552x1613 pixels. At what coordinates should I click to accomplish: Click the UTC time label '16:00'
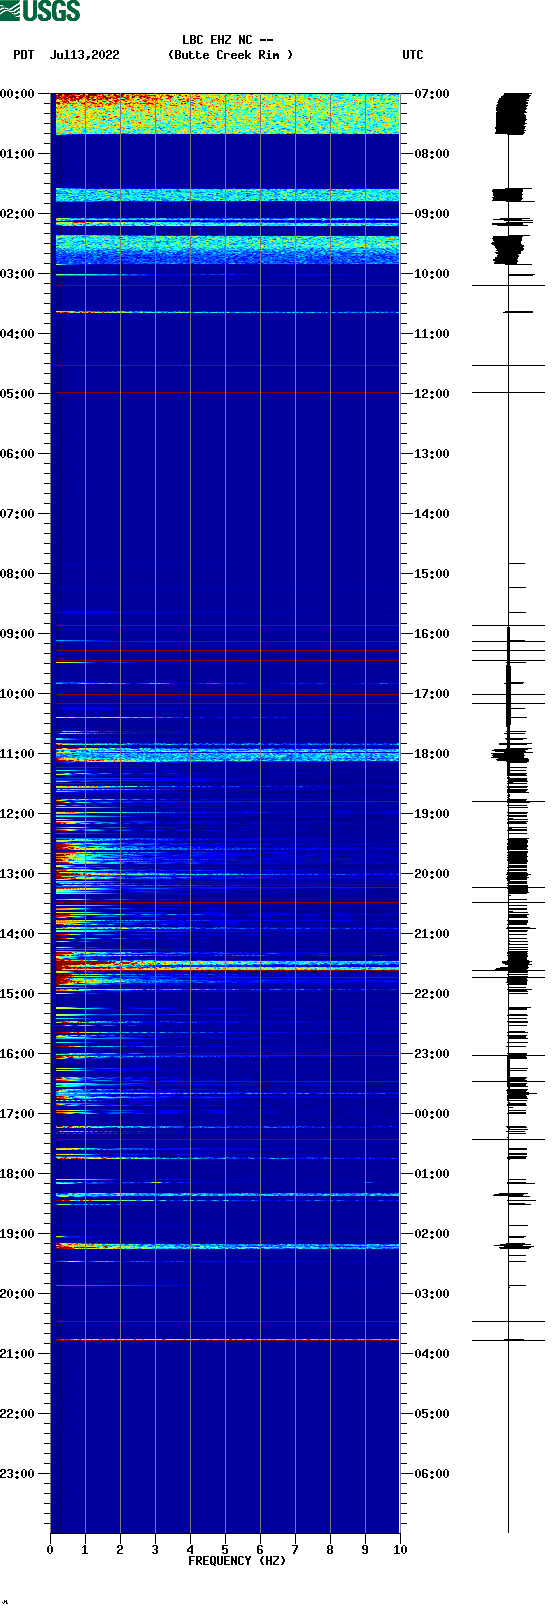coord(432,634)
